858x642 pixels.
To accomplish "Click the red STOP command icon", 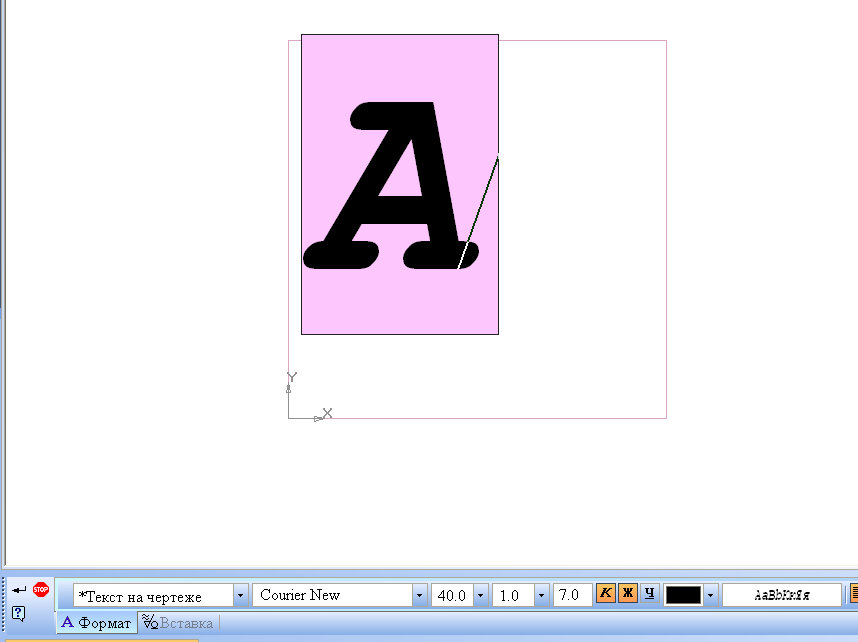I will (x=41, y=589).
